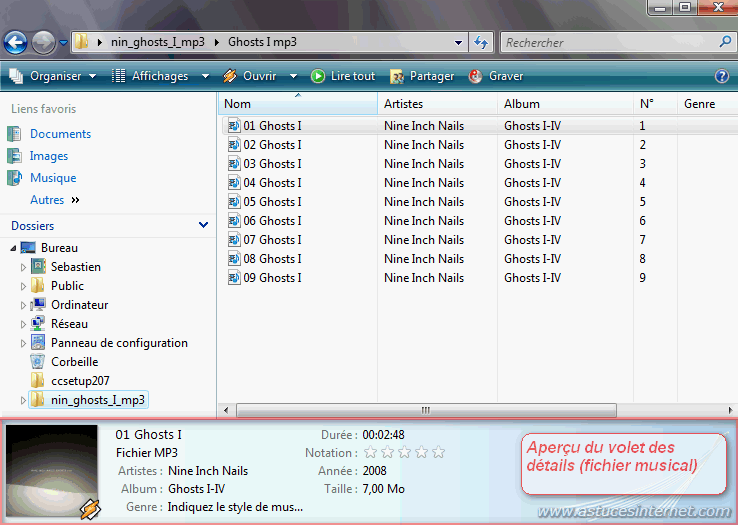Click the MP3 icon of 04 Ghosts I

[234, 183]
